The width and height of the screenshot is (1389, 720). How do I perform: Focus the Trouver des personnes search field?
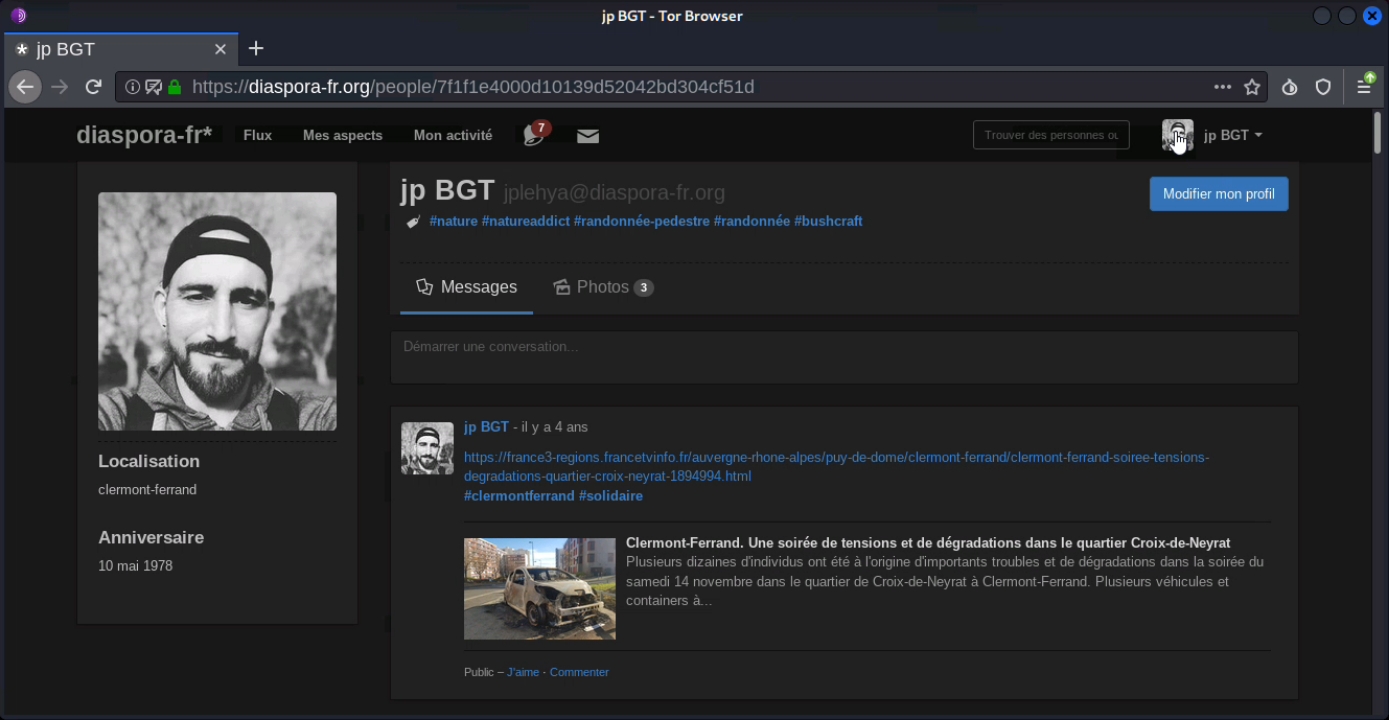1051,135
